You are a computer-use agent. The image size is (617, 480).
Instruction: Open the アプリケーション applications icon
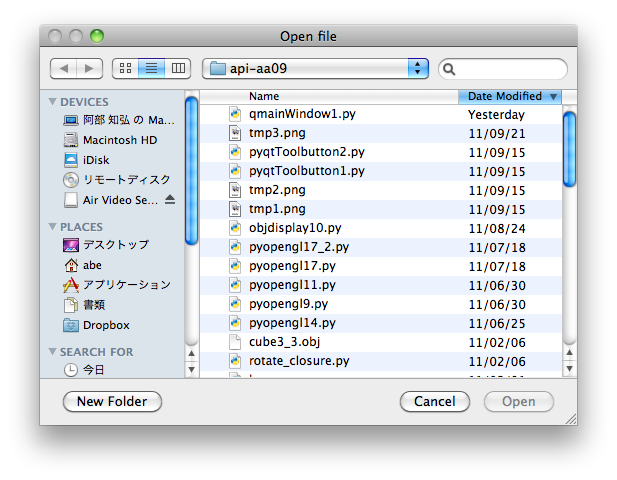tap(71, 285)
